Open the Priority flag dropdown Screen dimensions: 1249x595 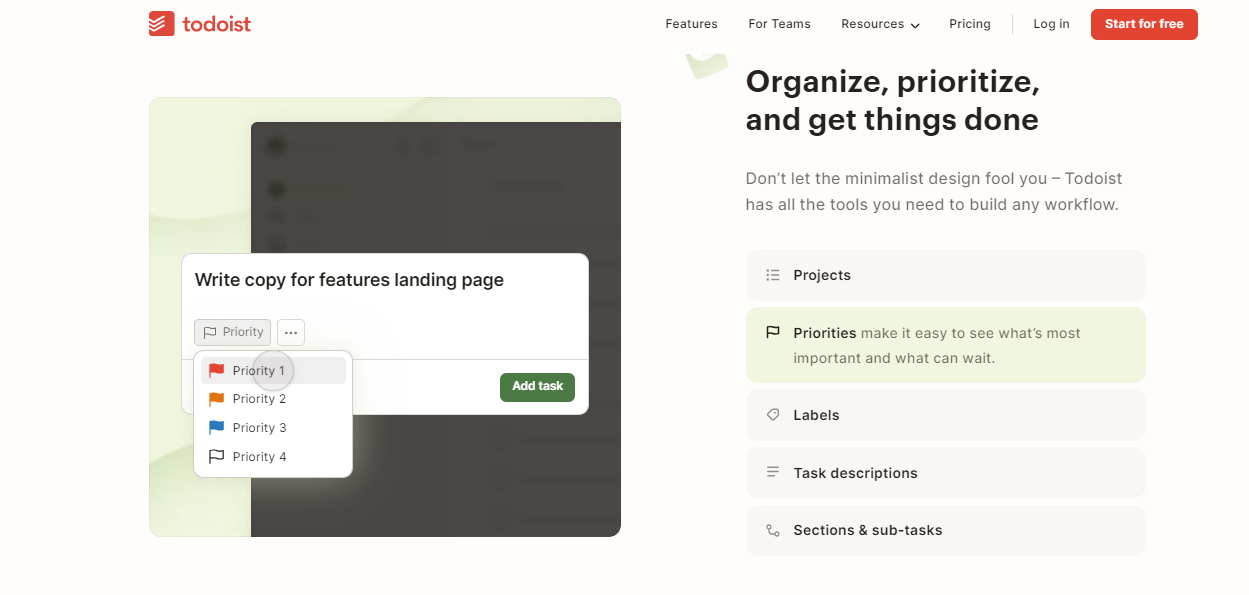[232, 332]
